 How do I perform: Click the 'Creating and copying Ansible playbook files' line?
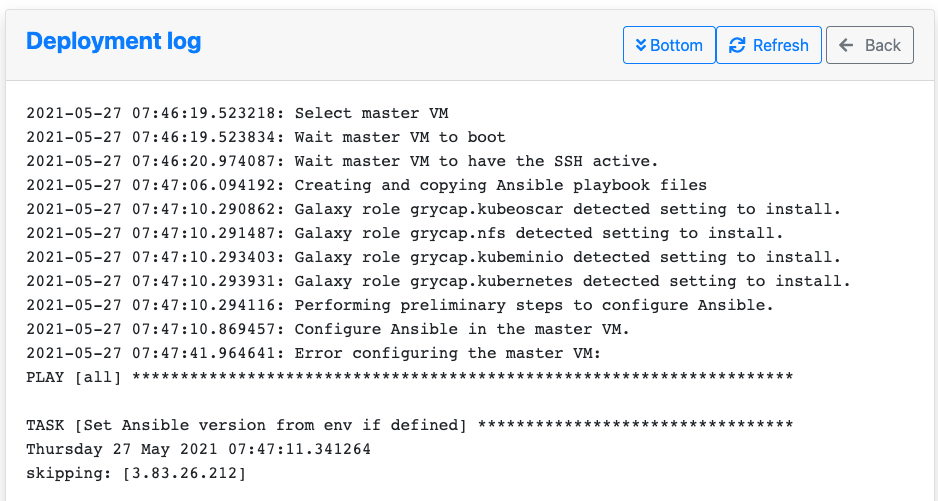[367, 185]
